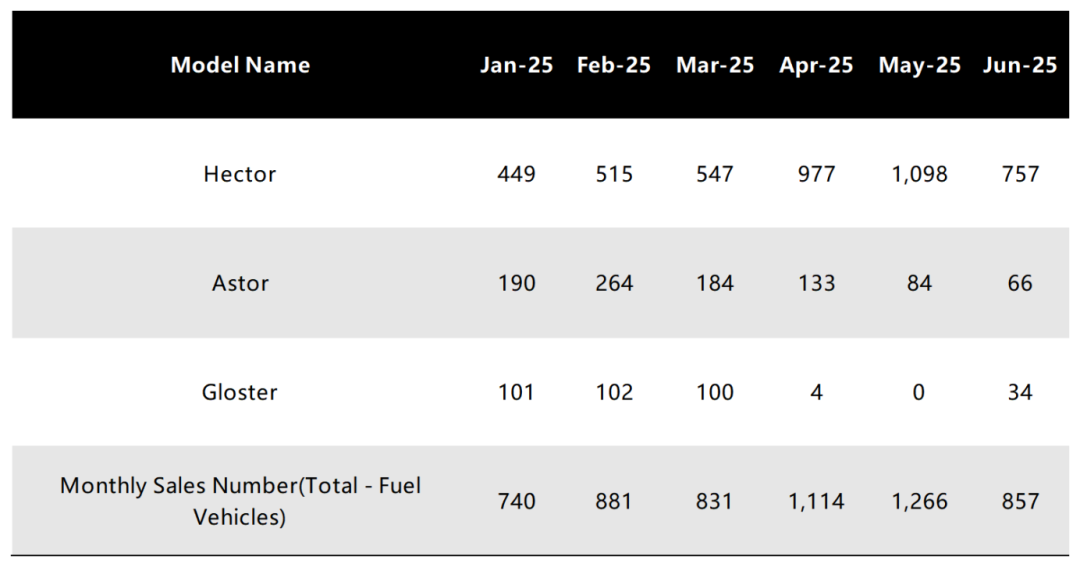Select the May-25 column header

920,65
